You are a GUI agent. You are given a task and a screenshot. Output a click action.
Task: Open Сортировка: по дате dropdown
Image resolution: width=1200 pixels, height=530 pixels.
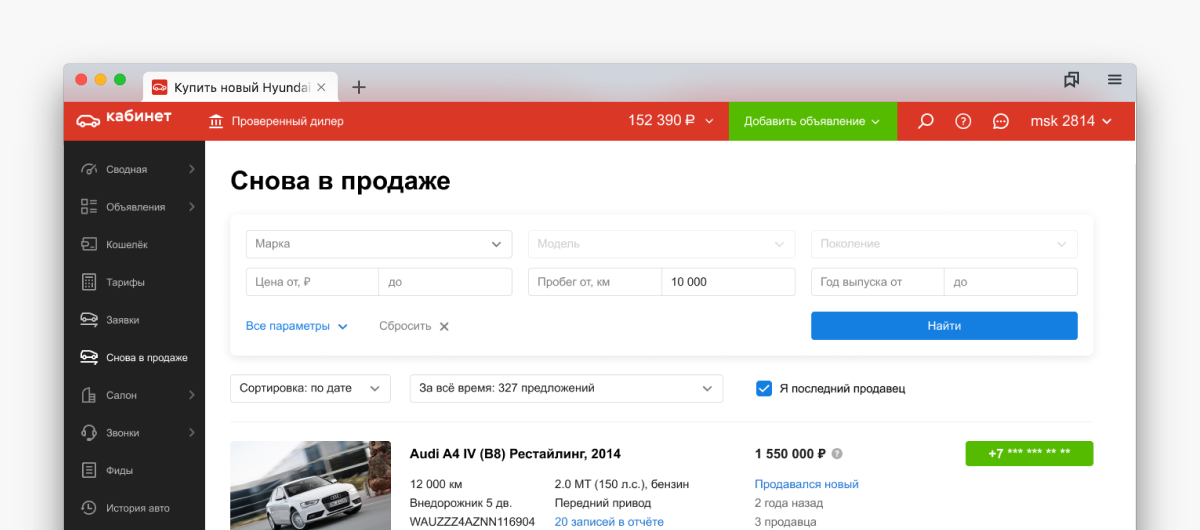pos(310,388)
